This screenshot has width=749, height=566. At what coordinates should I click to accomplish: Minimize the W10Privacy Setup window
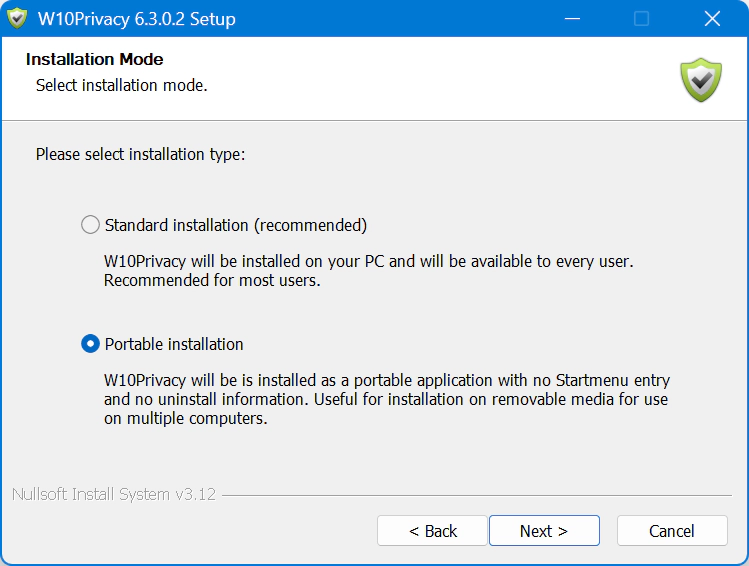(x=572, y=19)
